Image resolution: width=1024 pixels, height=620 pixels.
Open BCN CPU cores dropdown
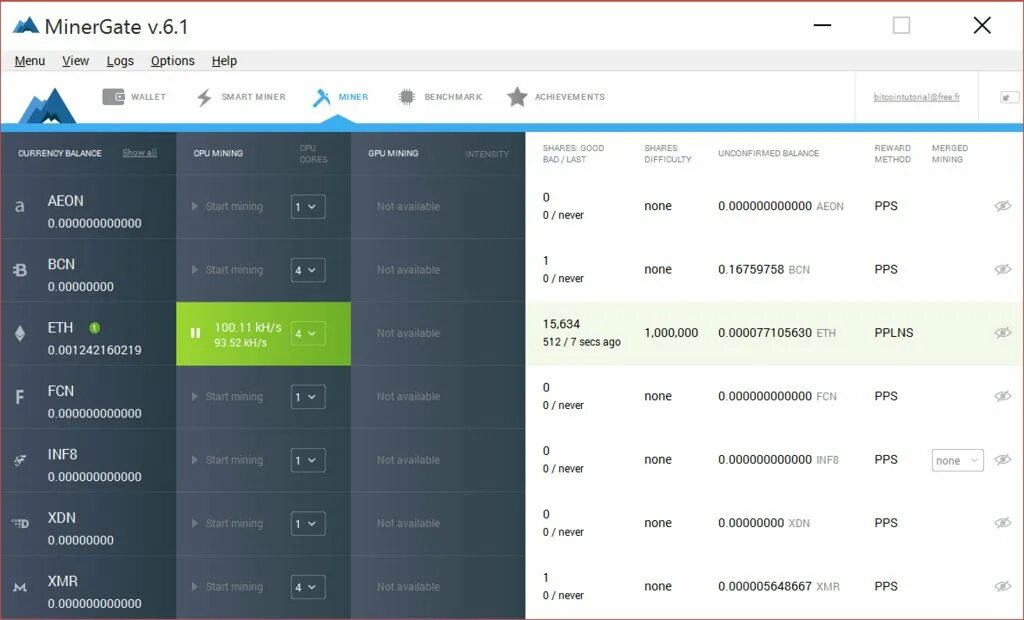[x=308, y=270]
